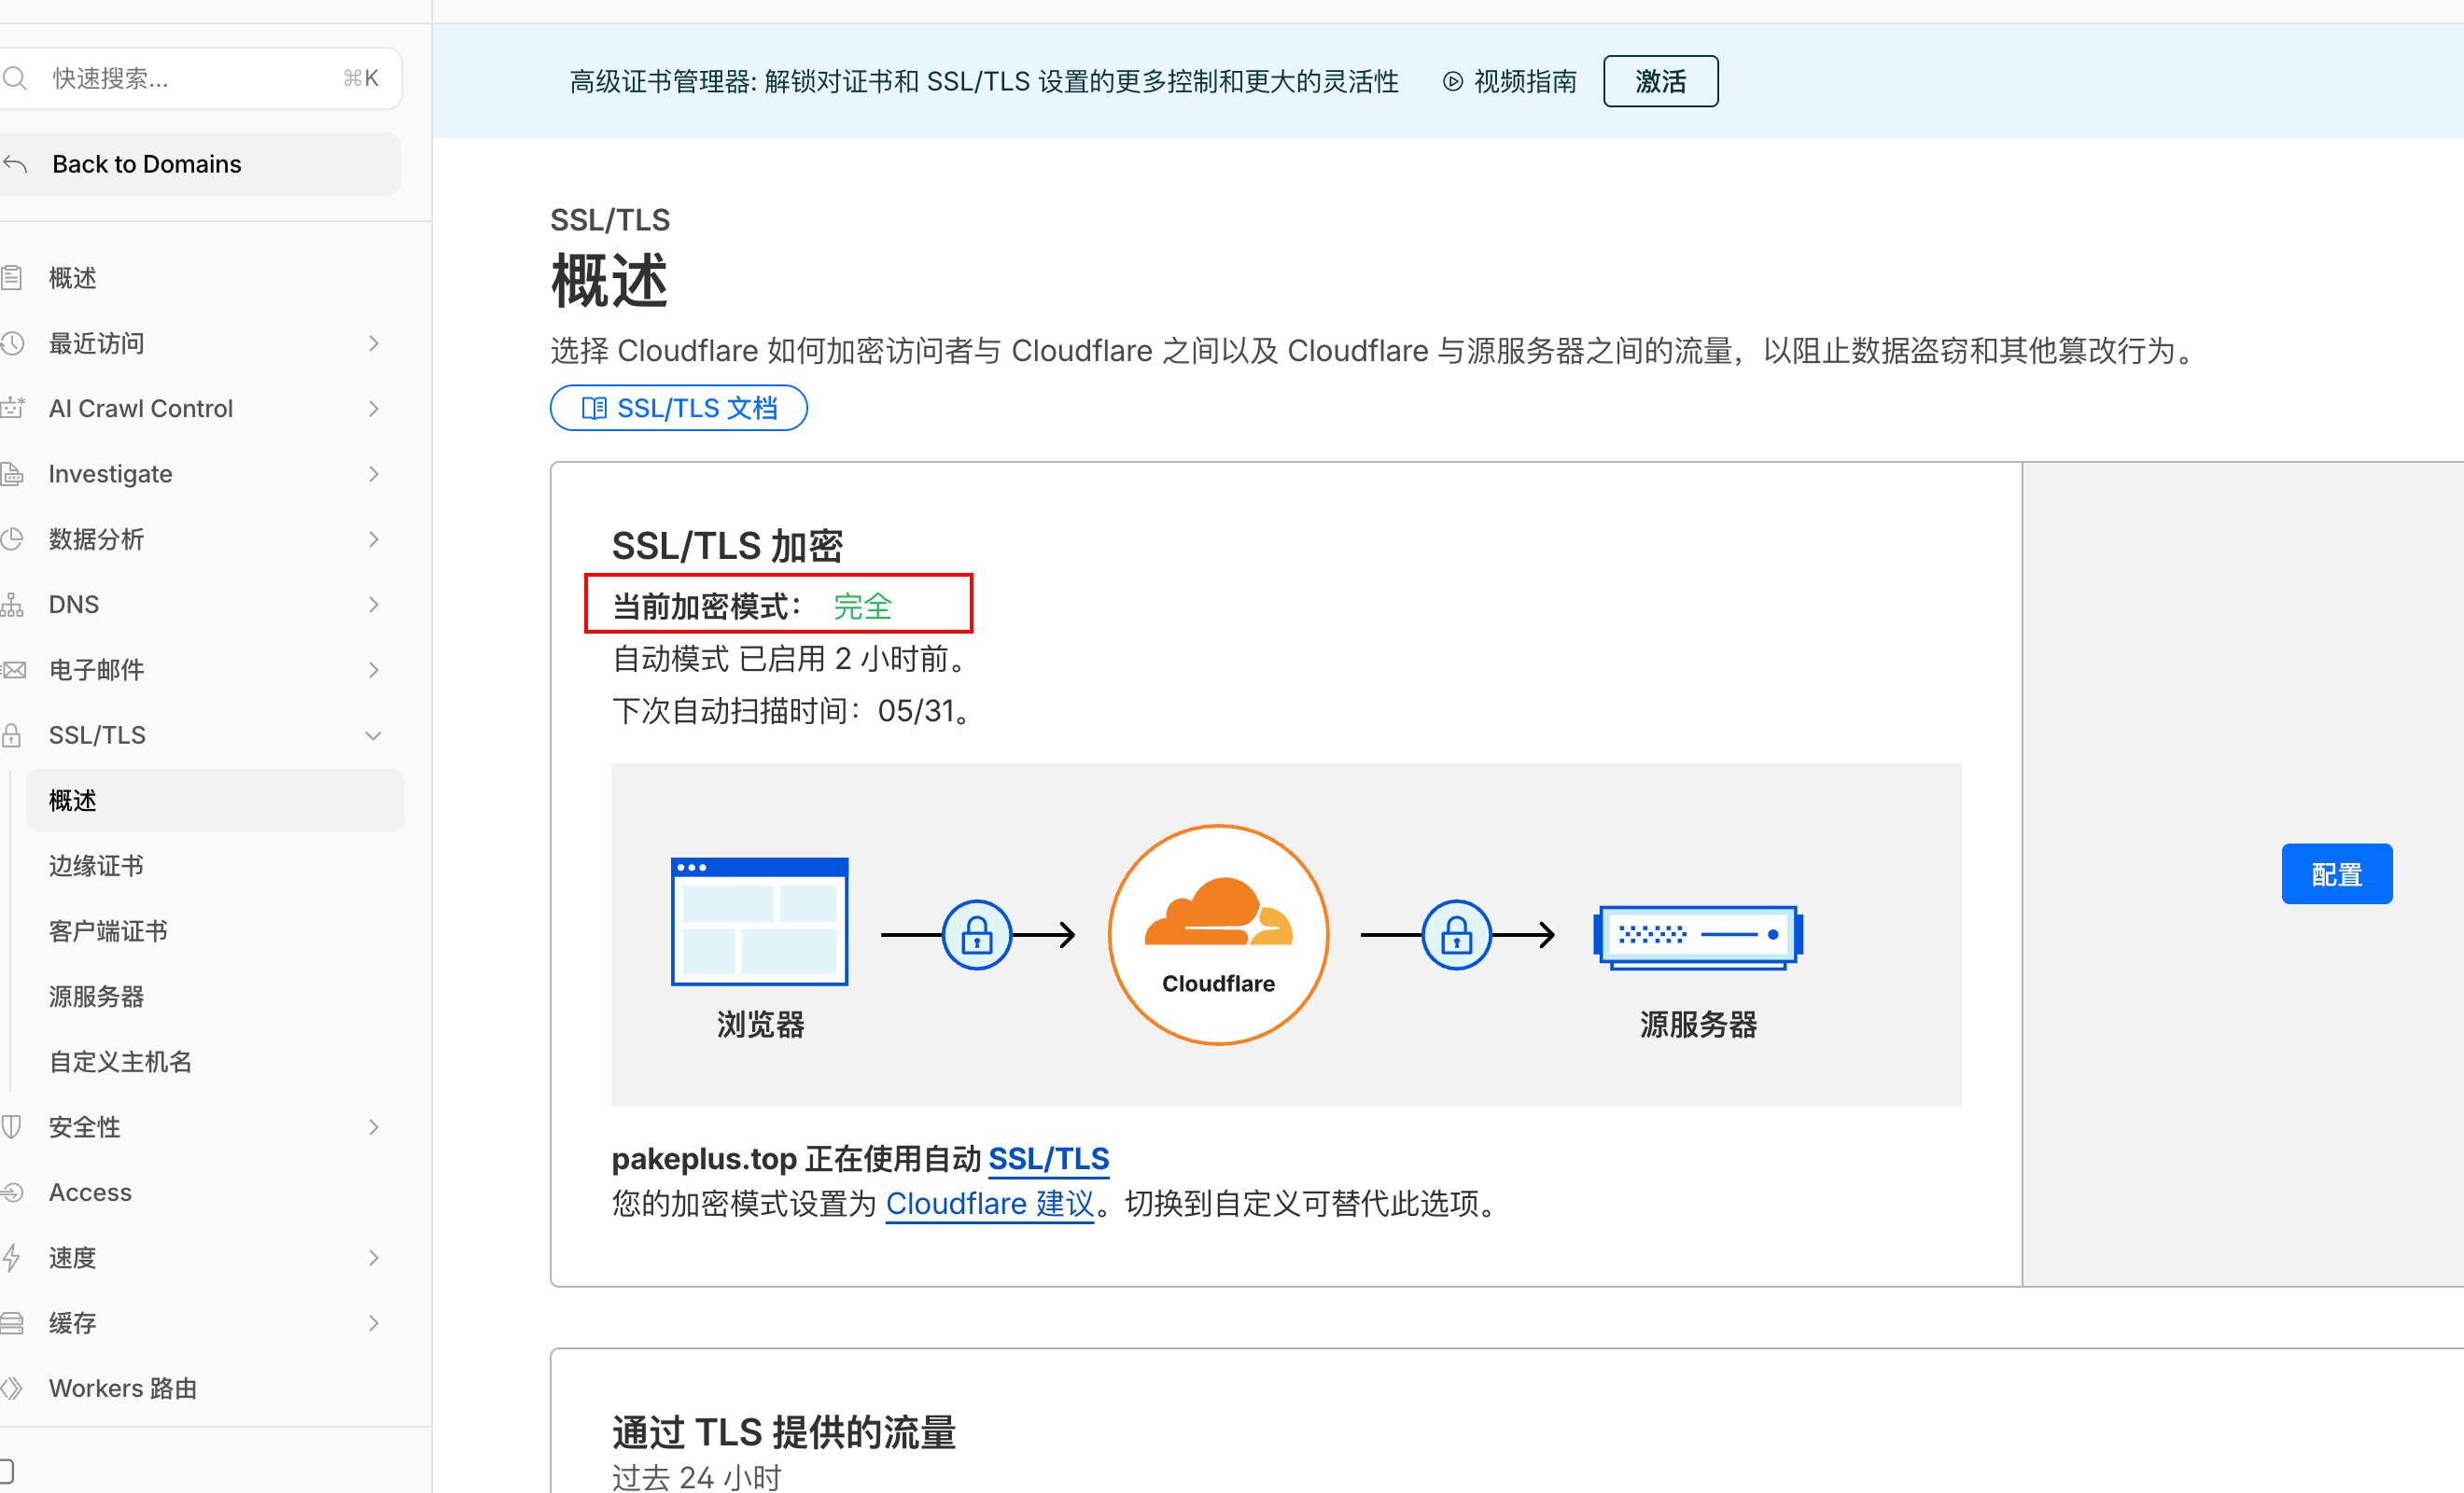This screenshot has height=1493, width=2464.
Task: Click the search magnifier icon
Action: coord(14,78)
